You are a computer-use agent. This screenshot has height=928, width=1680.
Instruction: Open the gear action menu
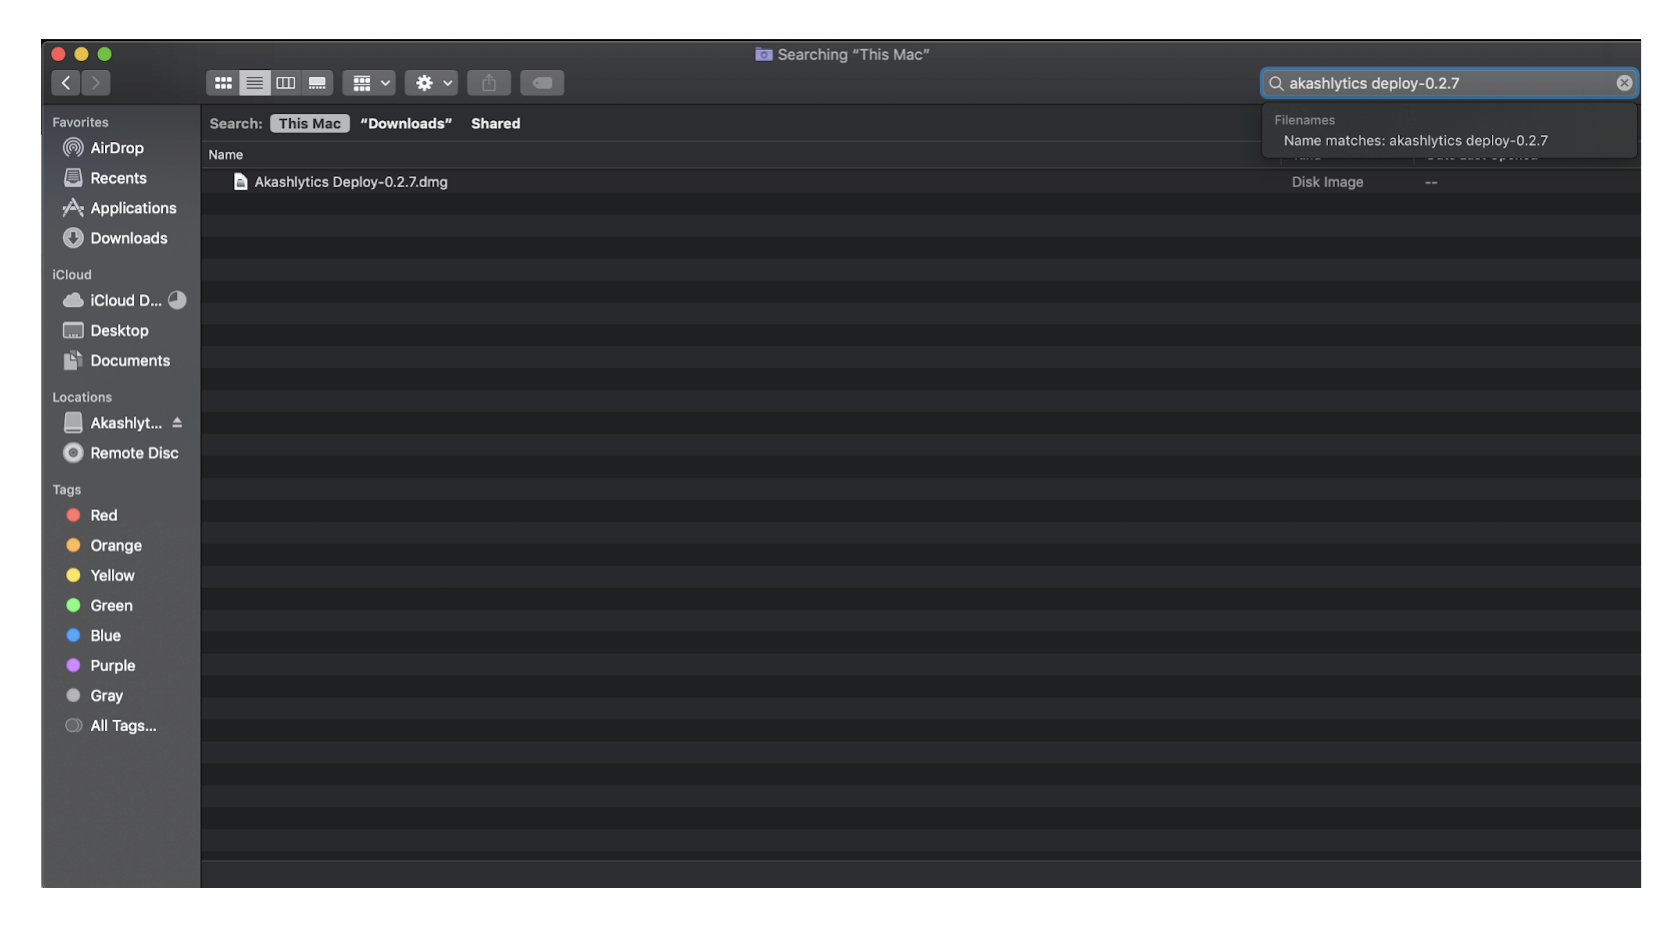(432, 83)
